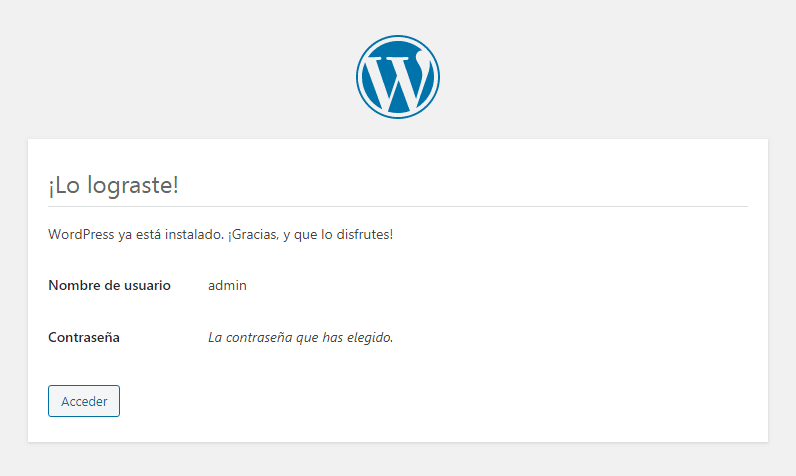Click the Contraseña label
796x476 pixels.
(x=84, y=337)
